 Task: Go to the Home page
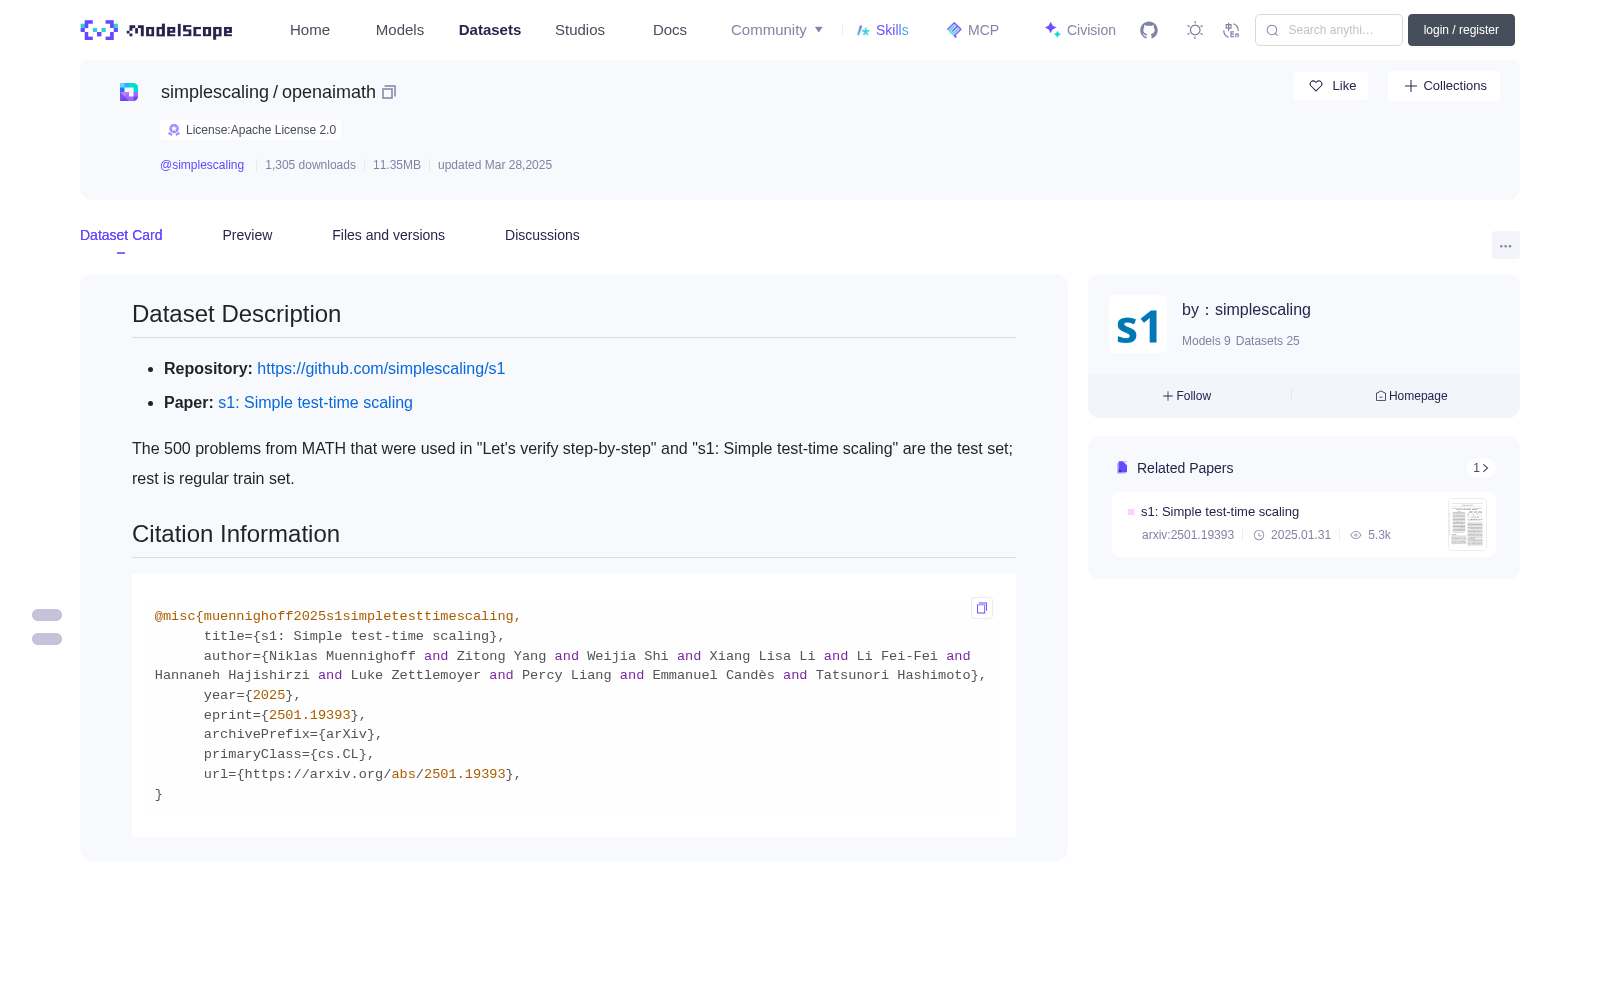pos(310,30)
